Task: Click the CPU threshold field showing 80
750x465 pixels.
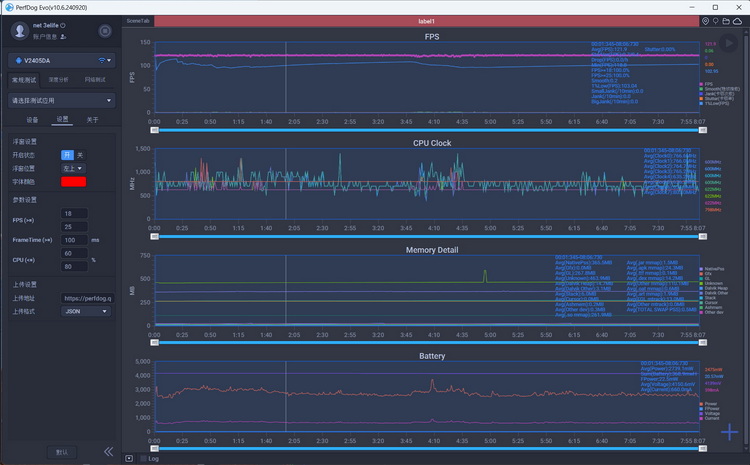Action: coord(74,266)
